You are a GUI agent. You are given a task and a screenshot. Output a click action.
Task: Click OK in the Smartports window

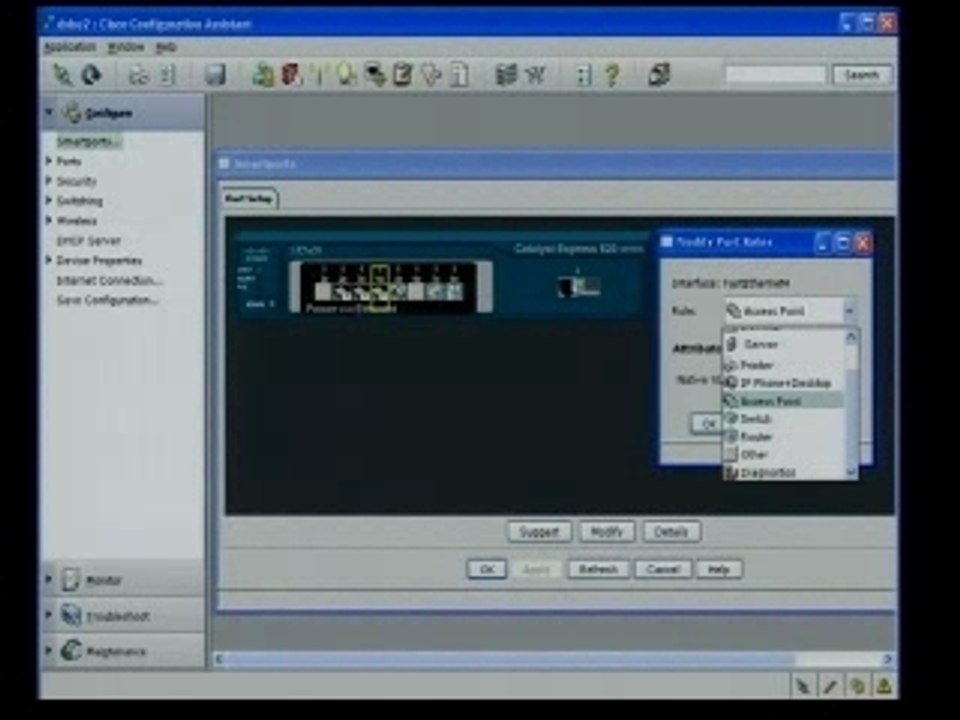tap(487, 569)
